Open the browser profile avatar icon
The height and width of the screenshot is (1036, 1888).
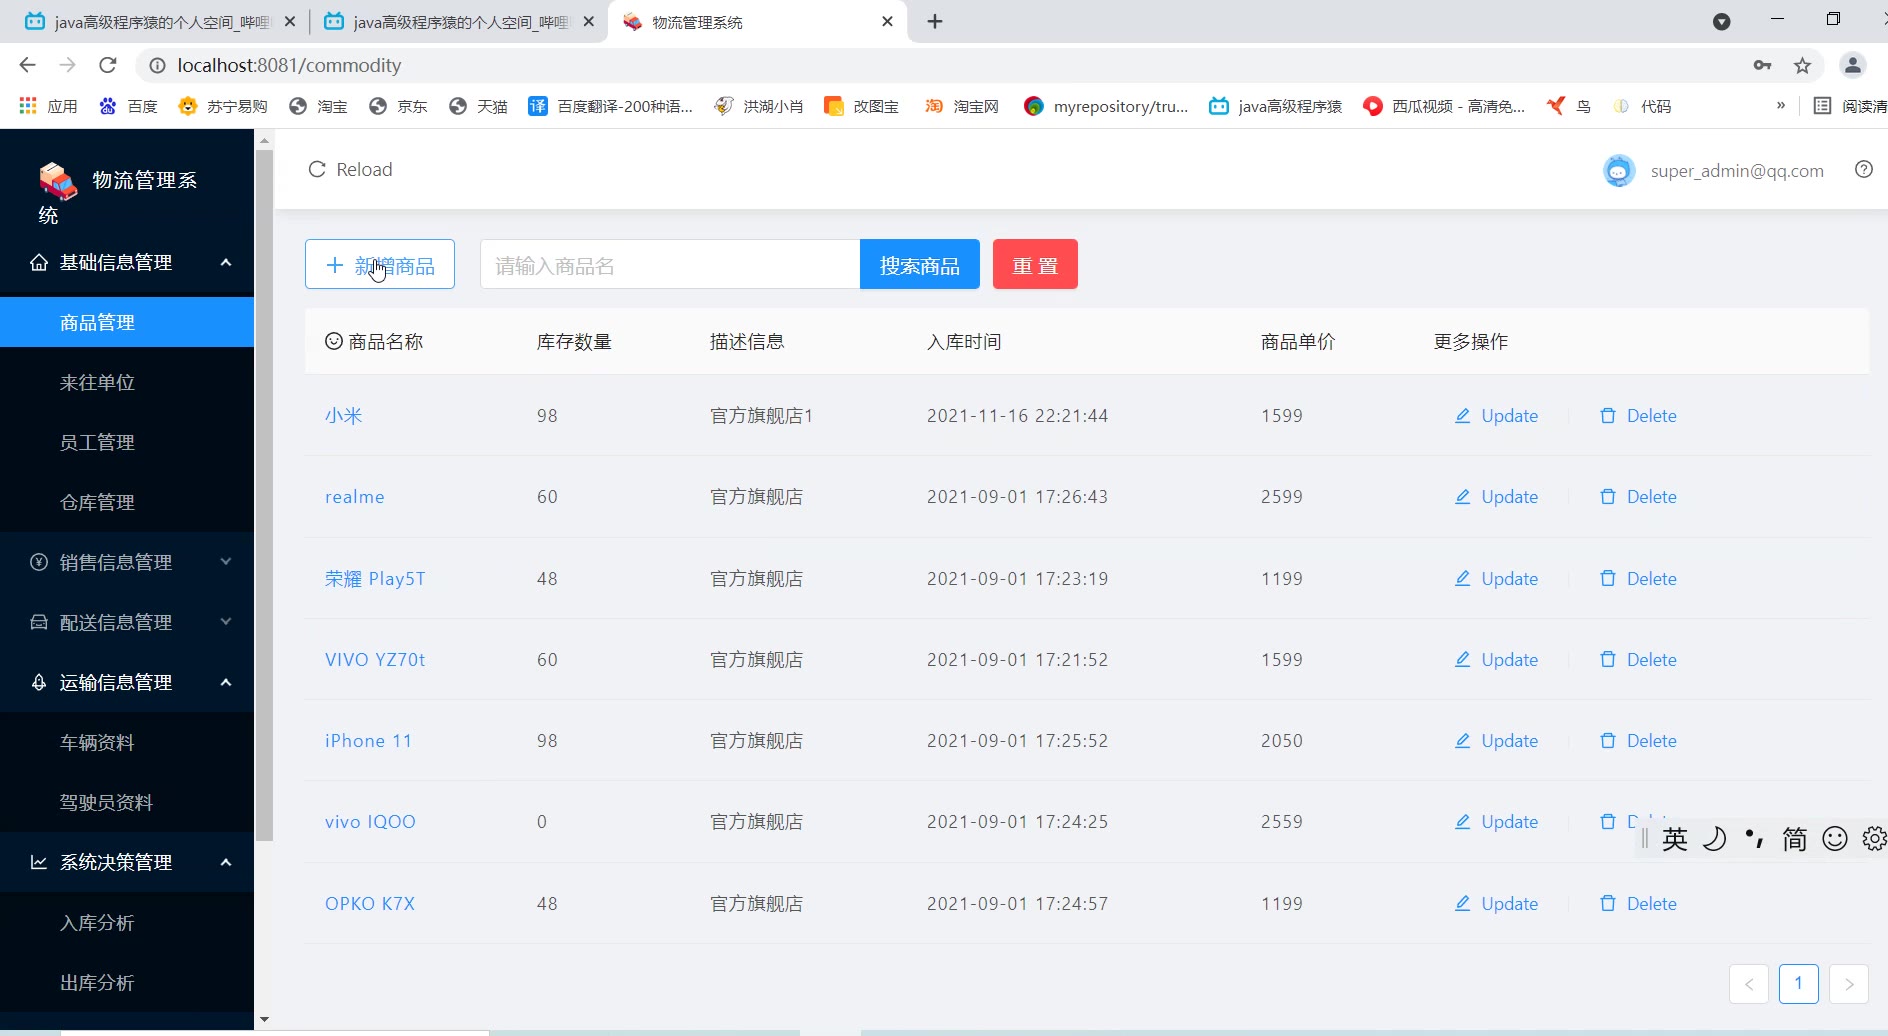1852,66
